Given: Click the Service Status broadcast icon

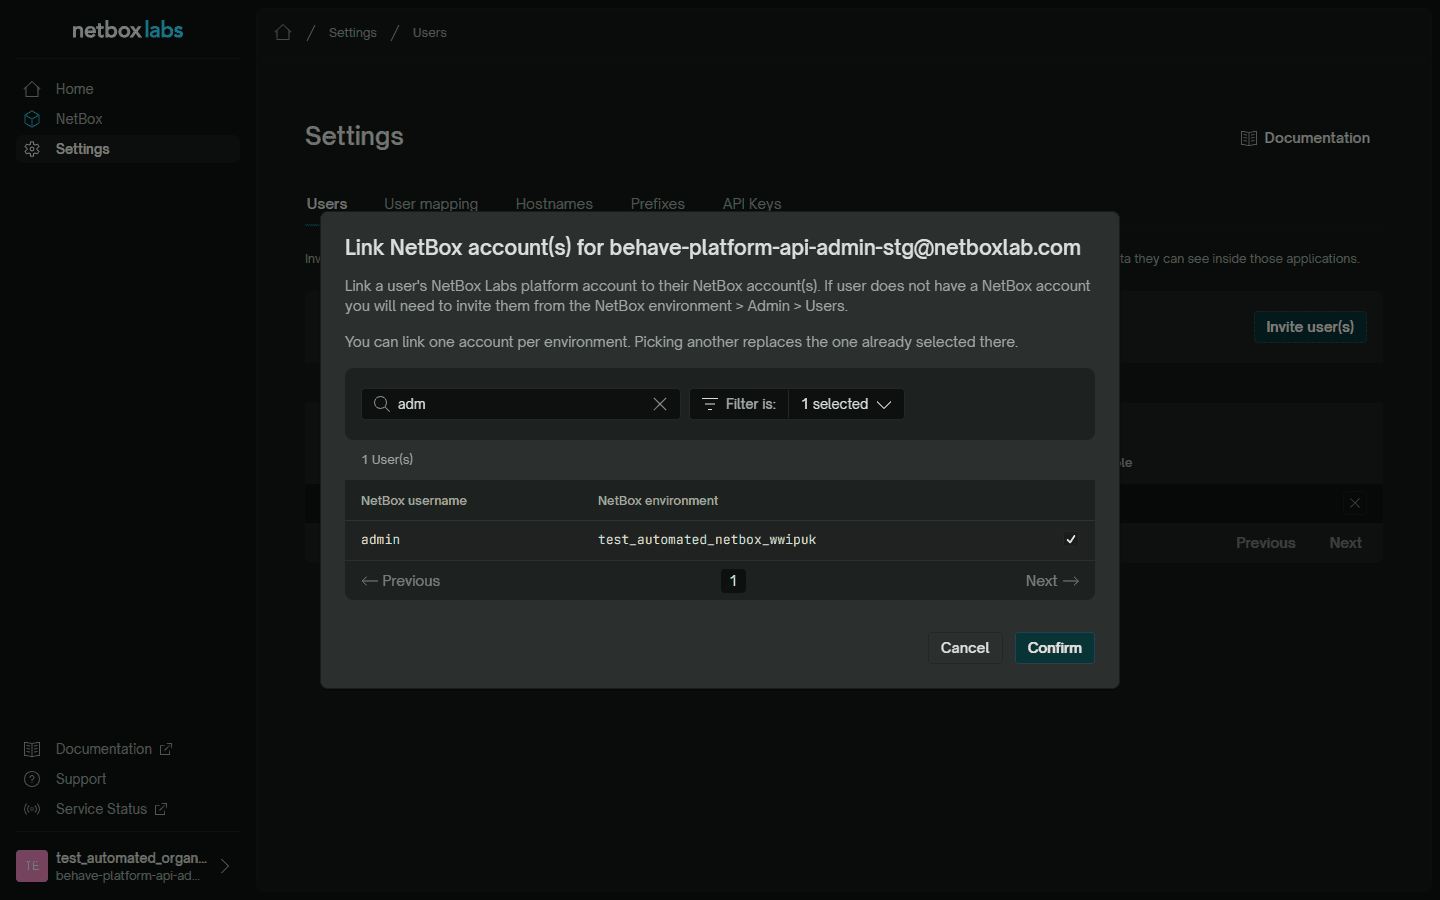Looking at the screenshot, I should pyautogui.click(x=32, y=809).
